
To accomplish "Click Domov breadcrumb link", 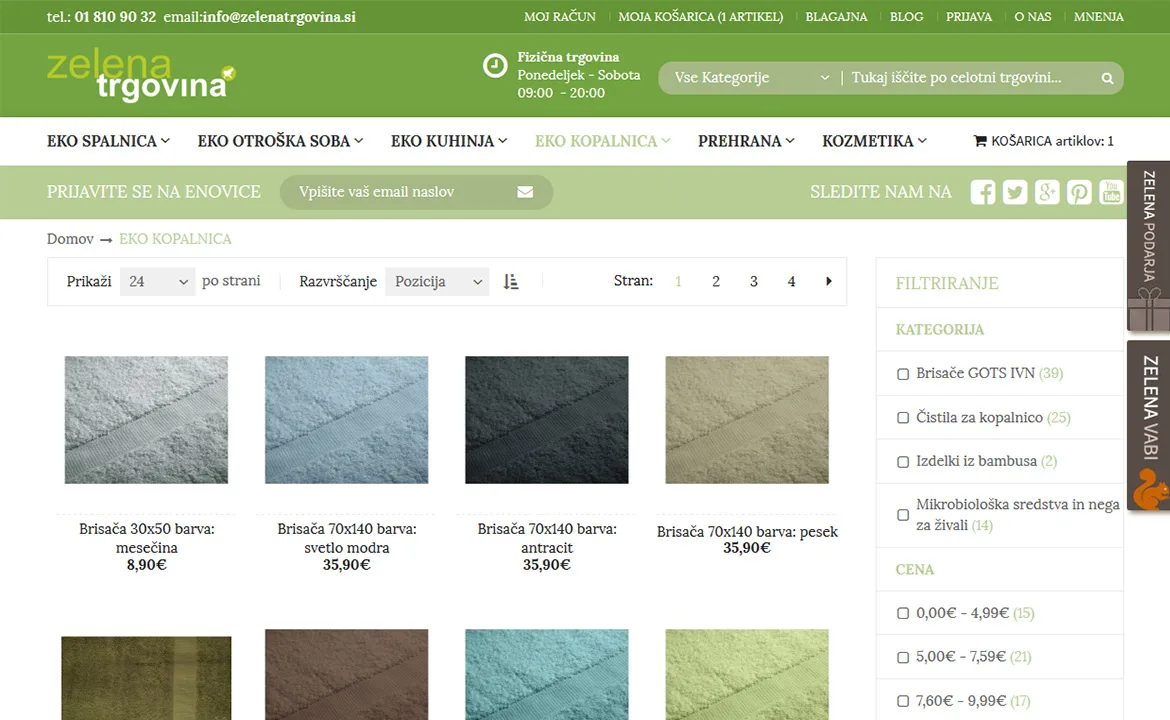I will [x=70, y=239].
